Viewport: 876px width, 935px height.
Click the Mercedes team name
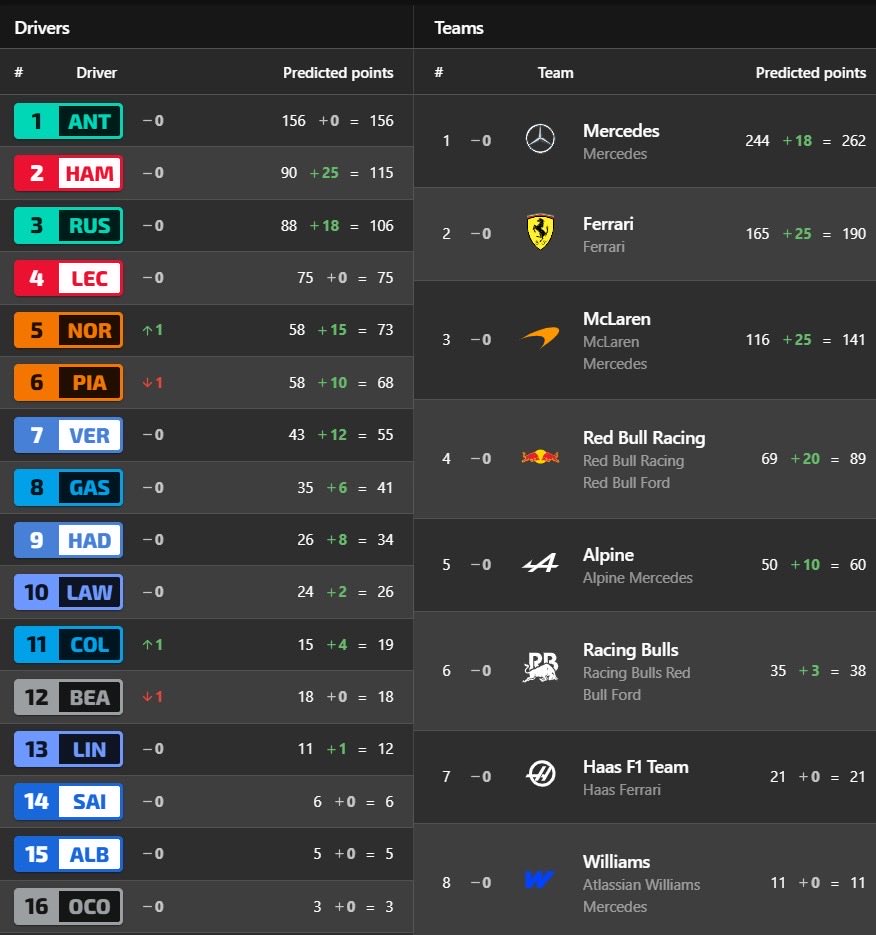(621, 131)
